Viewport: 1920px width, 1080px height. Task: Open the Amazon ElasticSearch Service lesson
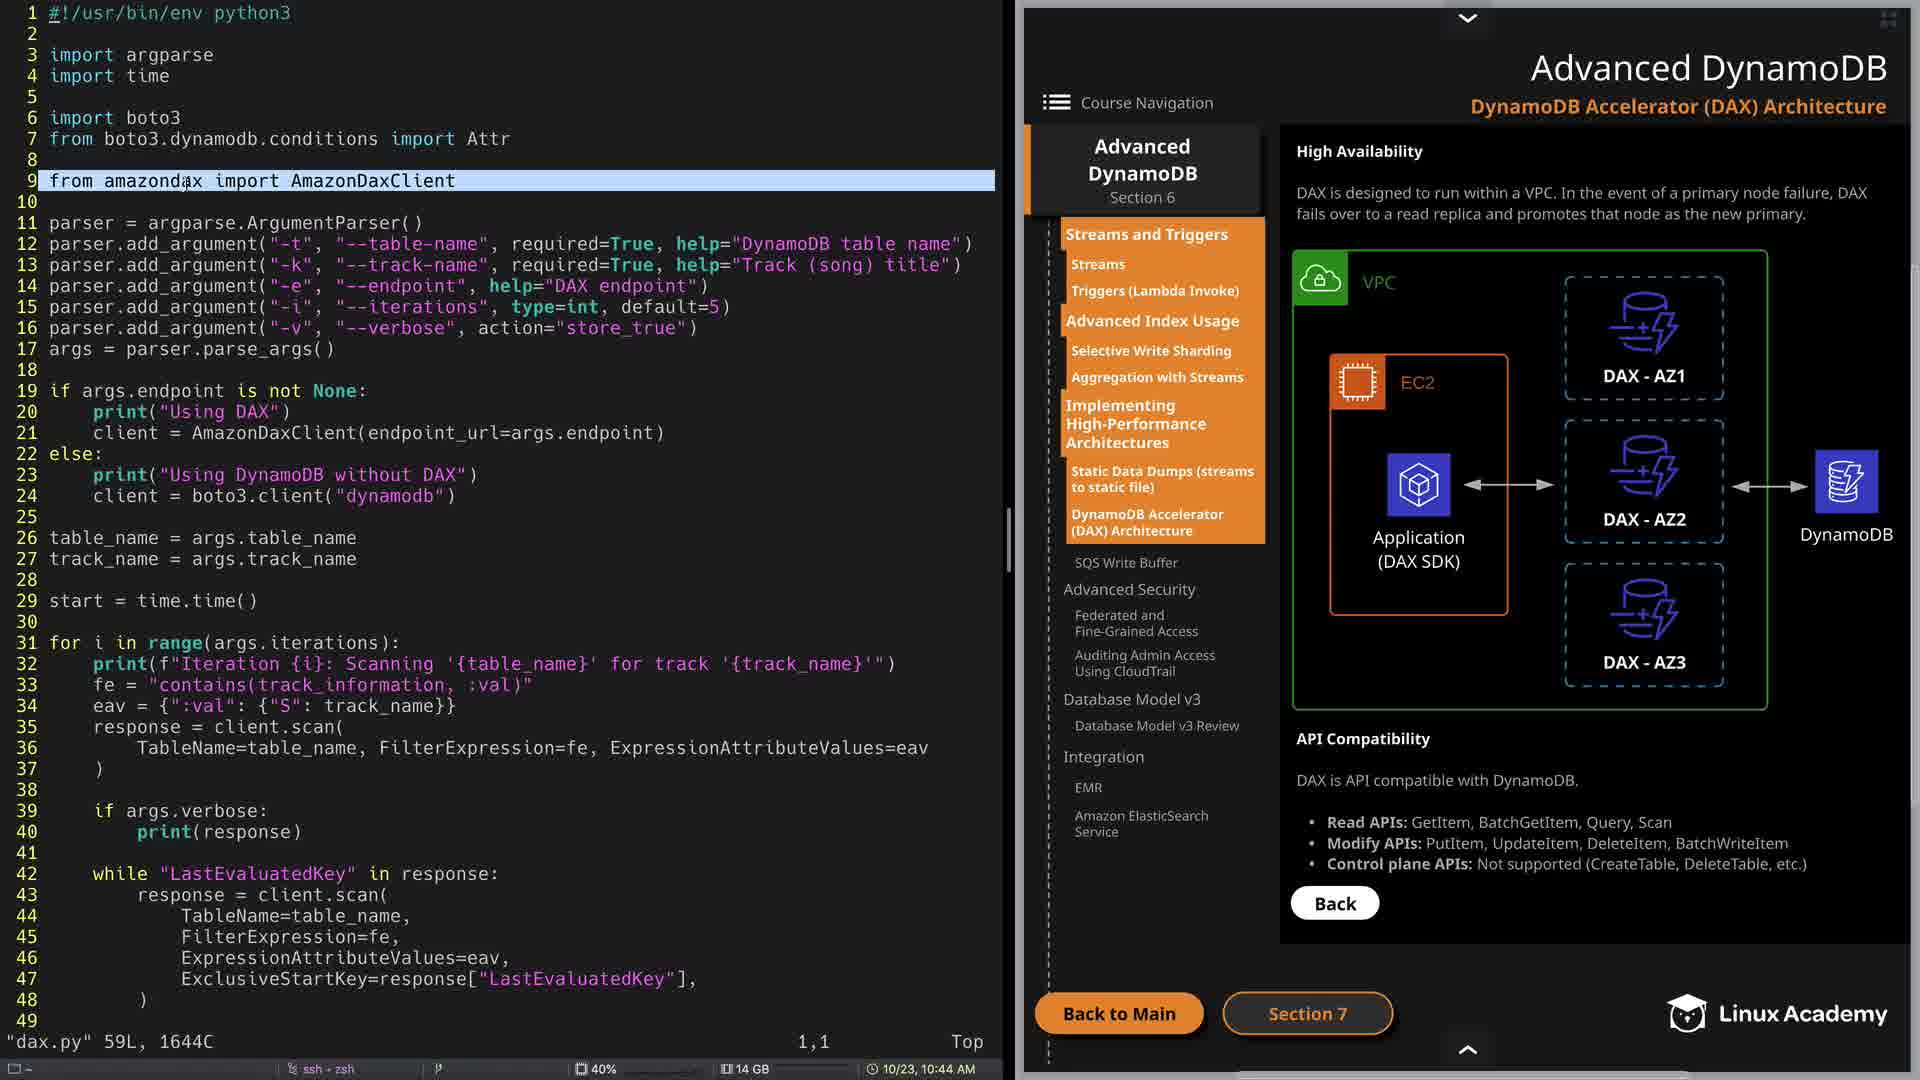(1141, 824)
